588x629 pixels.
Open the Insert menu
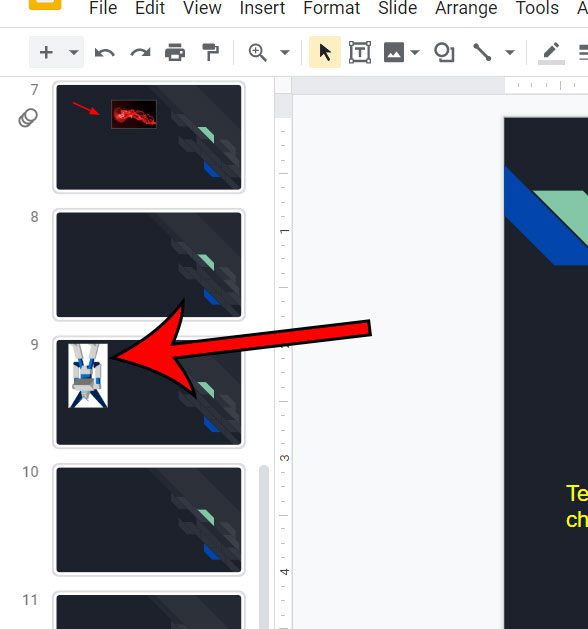coord(262,8)
